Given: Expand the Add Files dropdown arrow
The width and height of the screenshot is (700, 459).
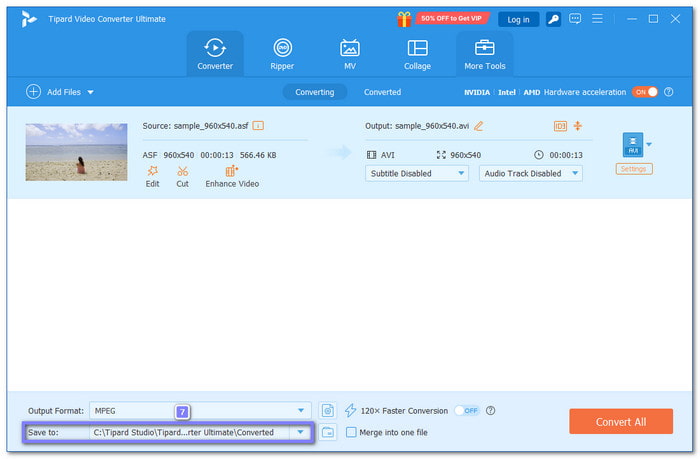Looking at the screenshot, I should click(x=91, y=92).
